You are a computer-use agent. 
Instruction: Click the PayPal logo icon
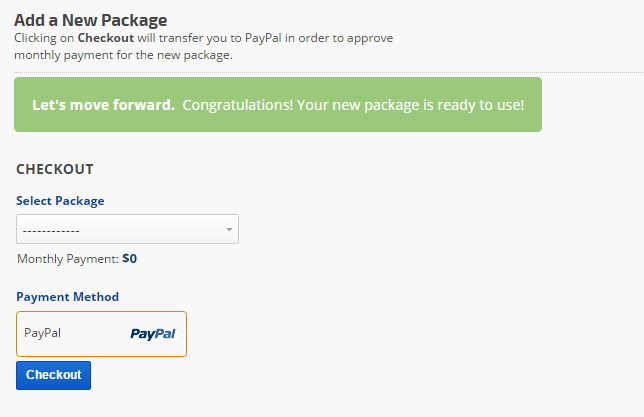coord(152,334)
